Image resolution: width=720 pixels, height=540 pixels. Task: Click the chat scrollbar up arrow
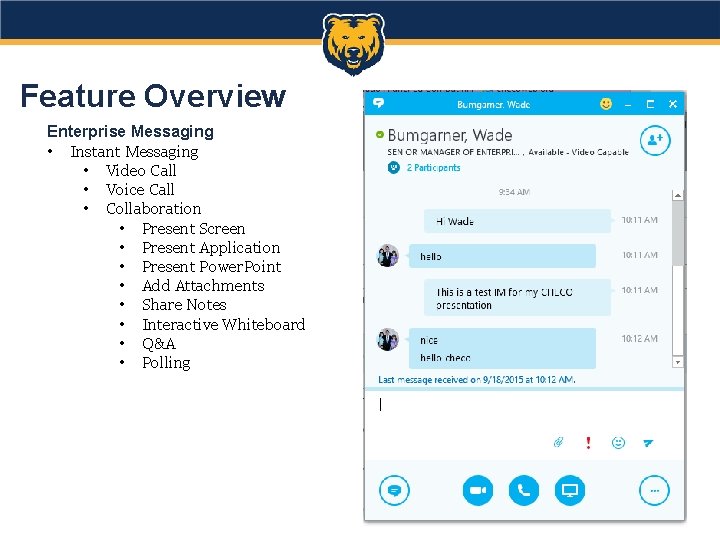[677, 195]
